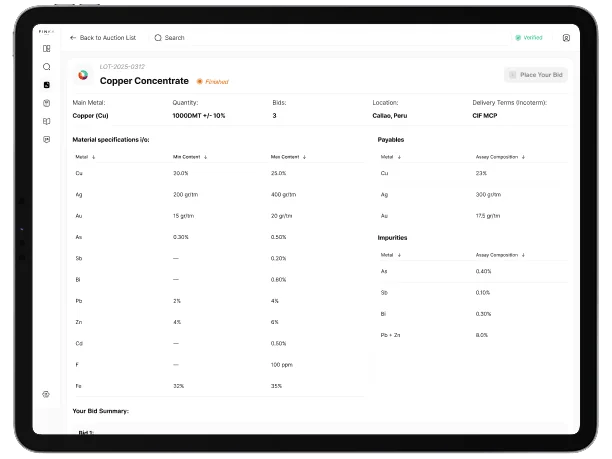This screenshot has height=459, width=612.
Task: Click the Pb + Zn impurity row label
Action: tap(390, 335)
